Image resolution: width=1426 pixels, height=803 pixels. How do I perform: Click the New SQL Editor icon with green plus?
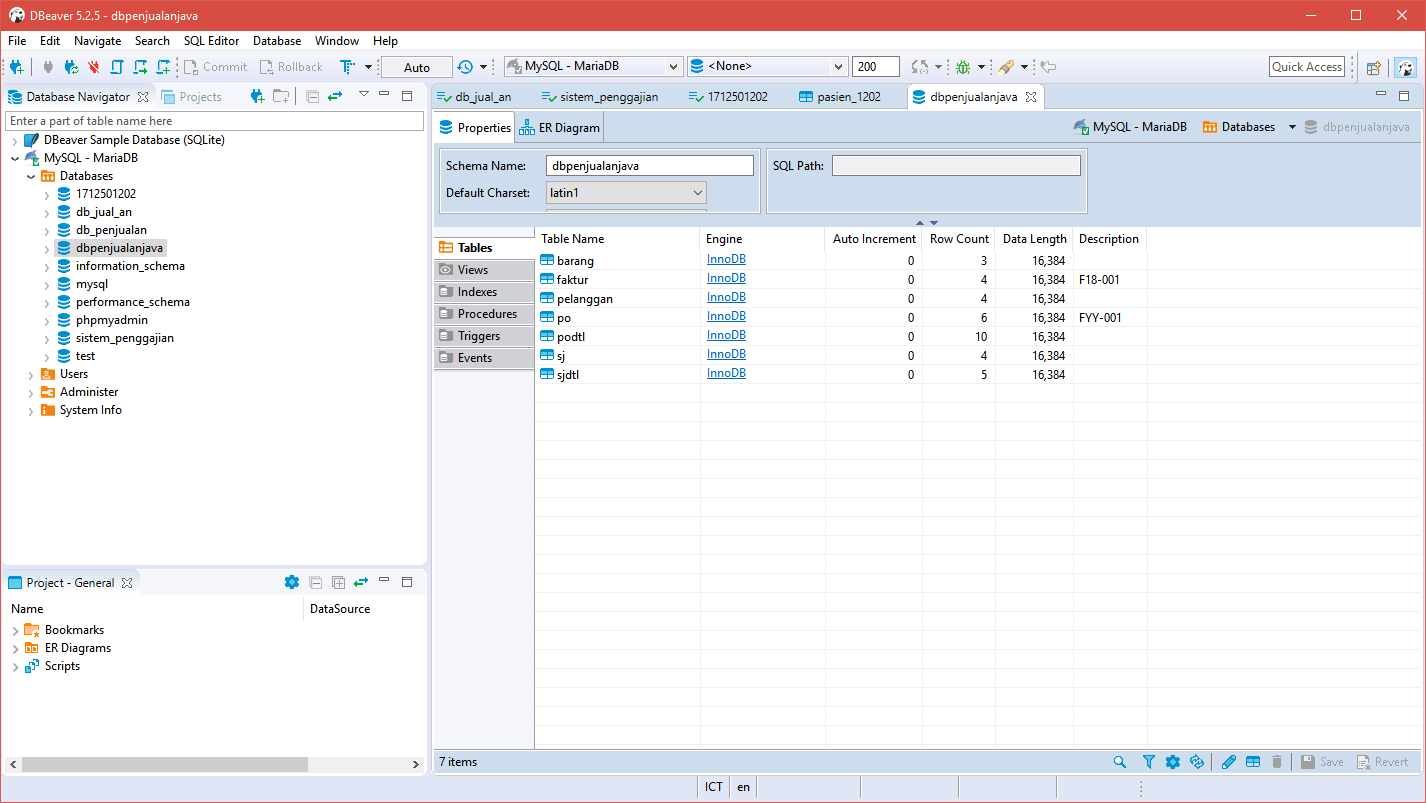[x=163, y=67]
